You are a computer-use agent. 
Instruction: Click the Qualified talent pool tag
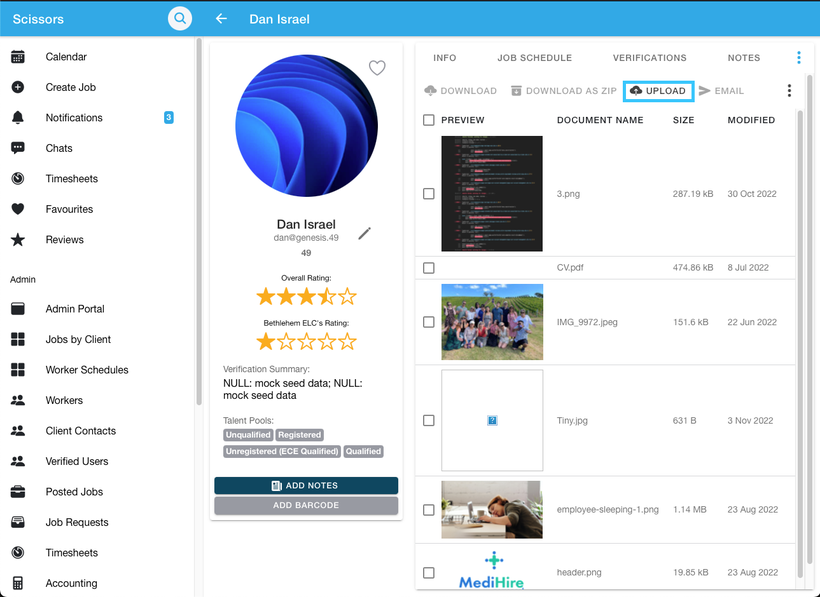tap(363, 452)
